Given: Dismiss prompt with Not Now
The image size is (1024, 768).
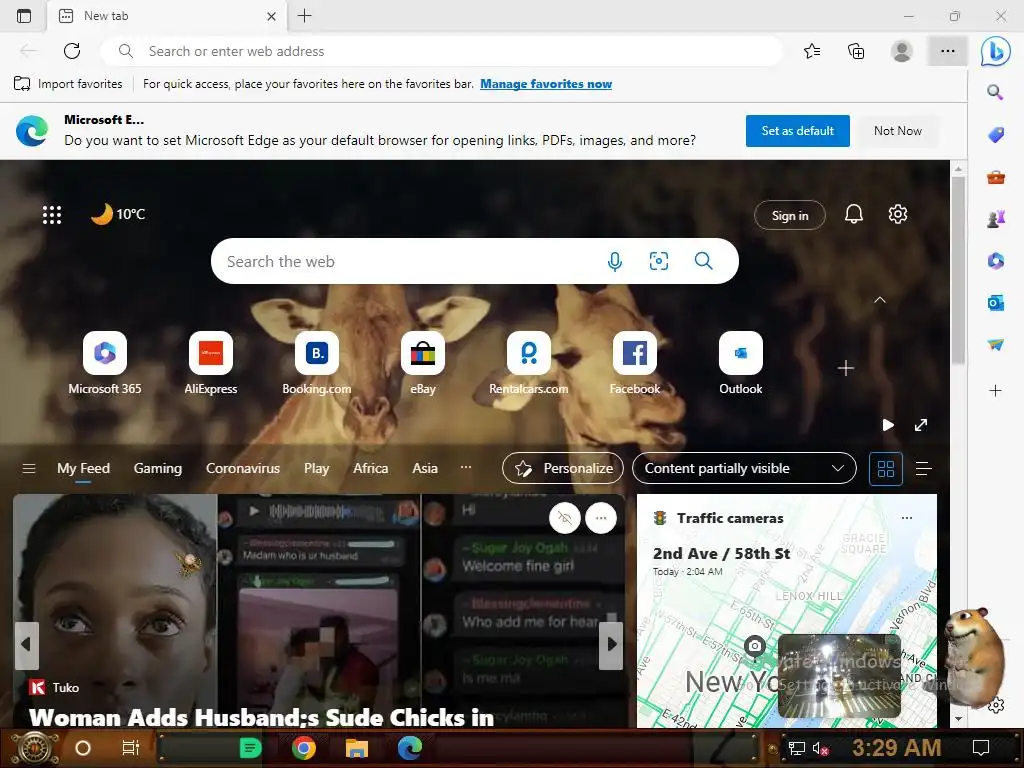Looking at the screenshot, I should point(897,131).
